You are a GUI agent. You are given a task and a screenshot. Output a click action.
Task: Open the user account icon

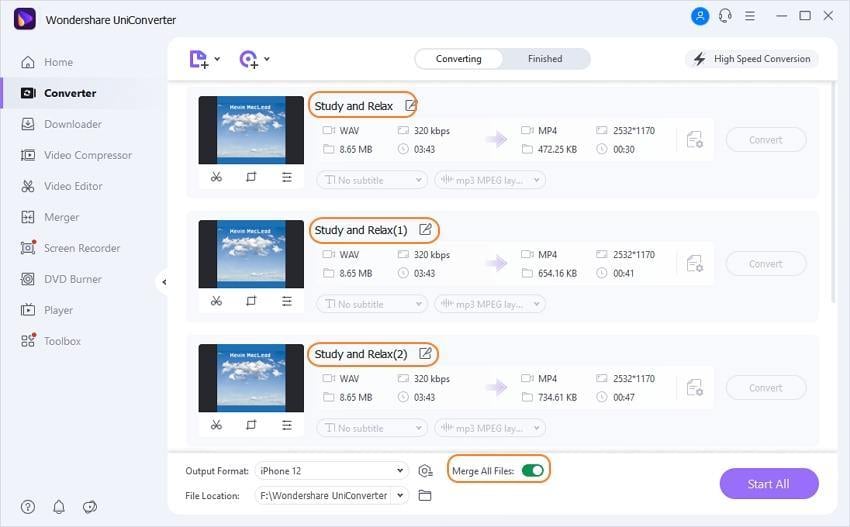[x=700, y=16]
